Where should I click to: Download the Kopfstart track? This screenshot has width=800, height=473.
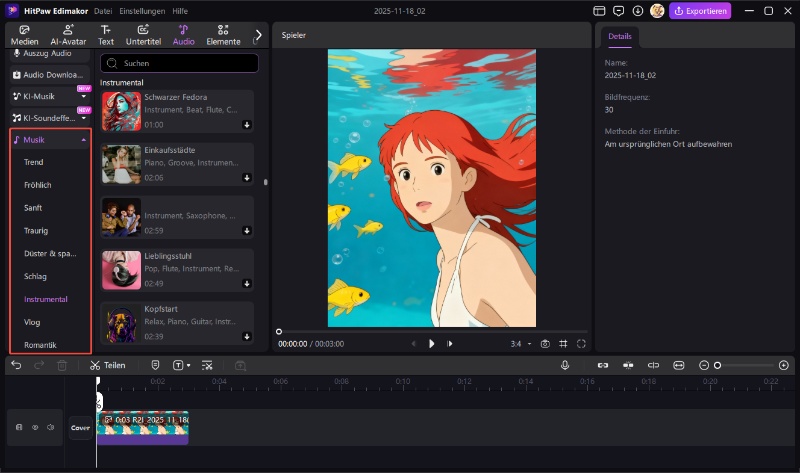tap(247, 336)
